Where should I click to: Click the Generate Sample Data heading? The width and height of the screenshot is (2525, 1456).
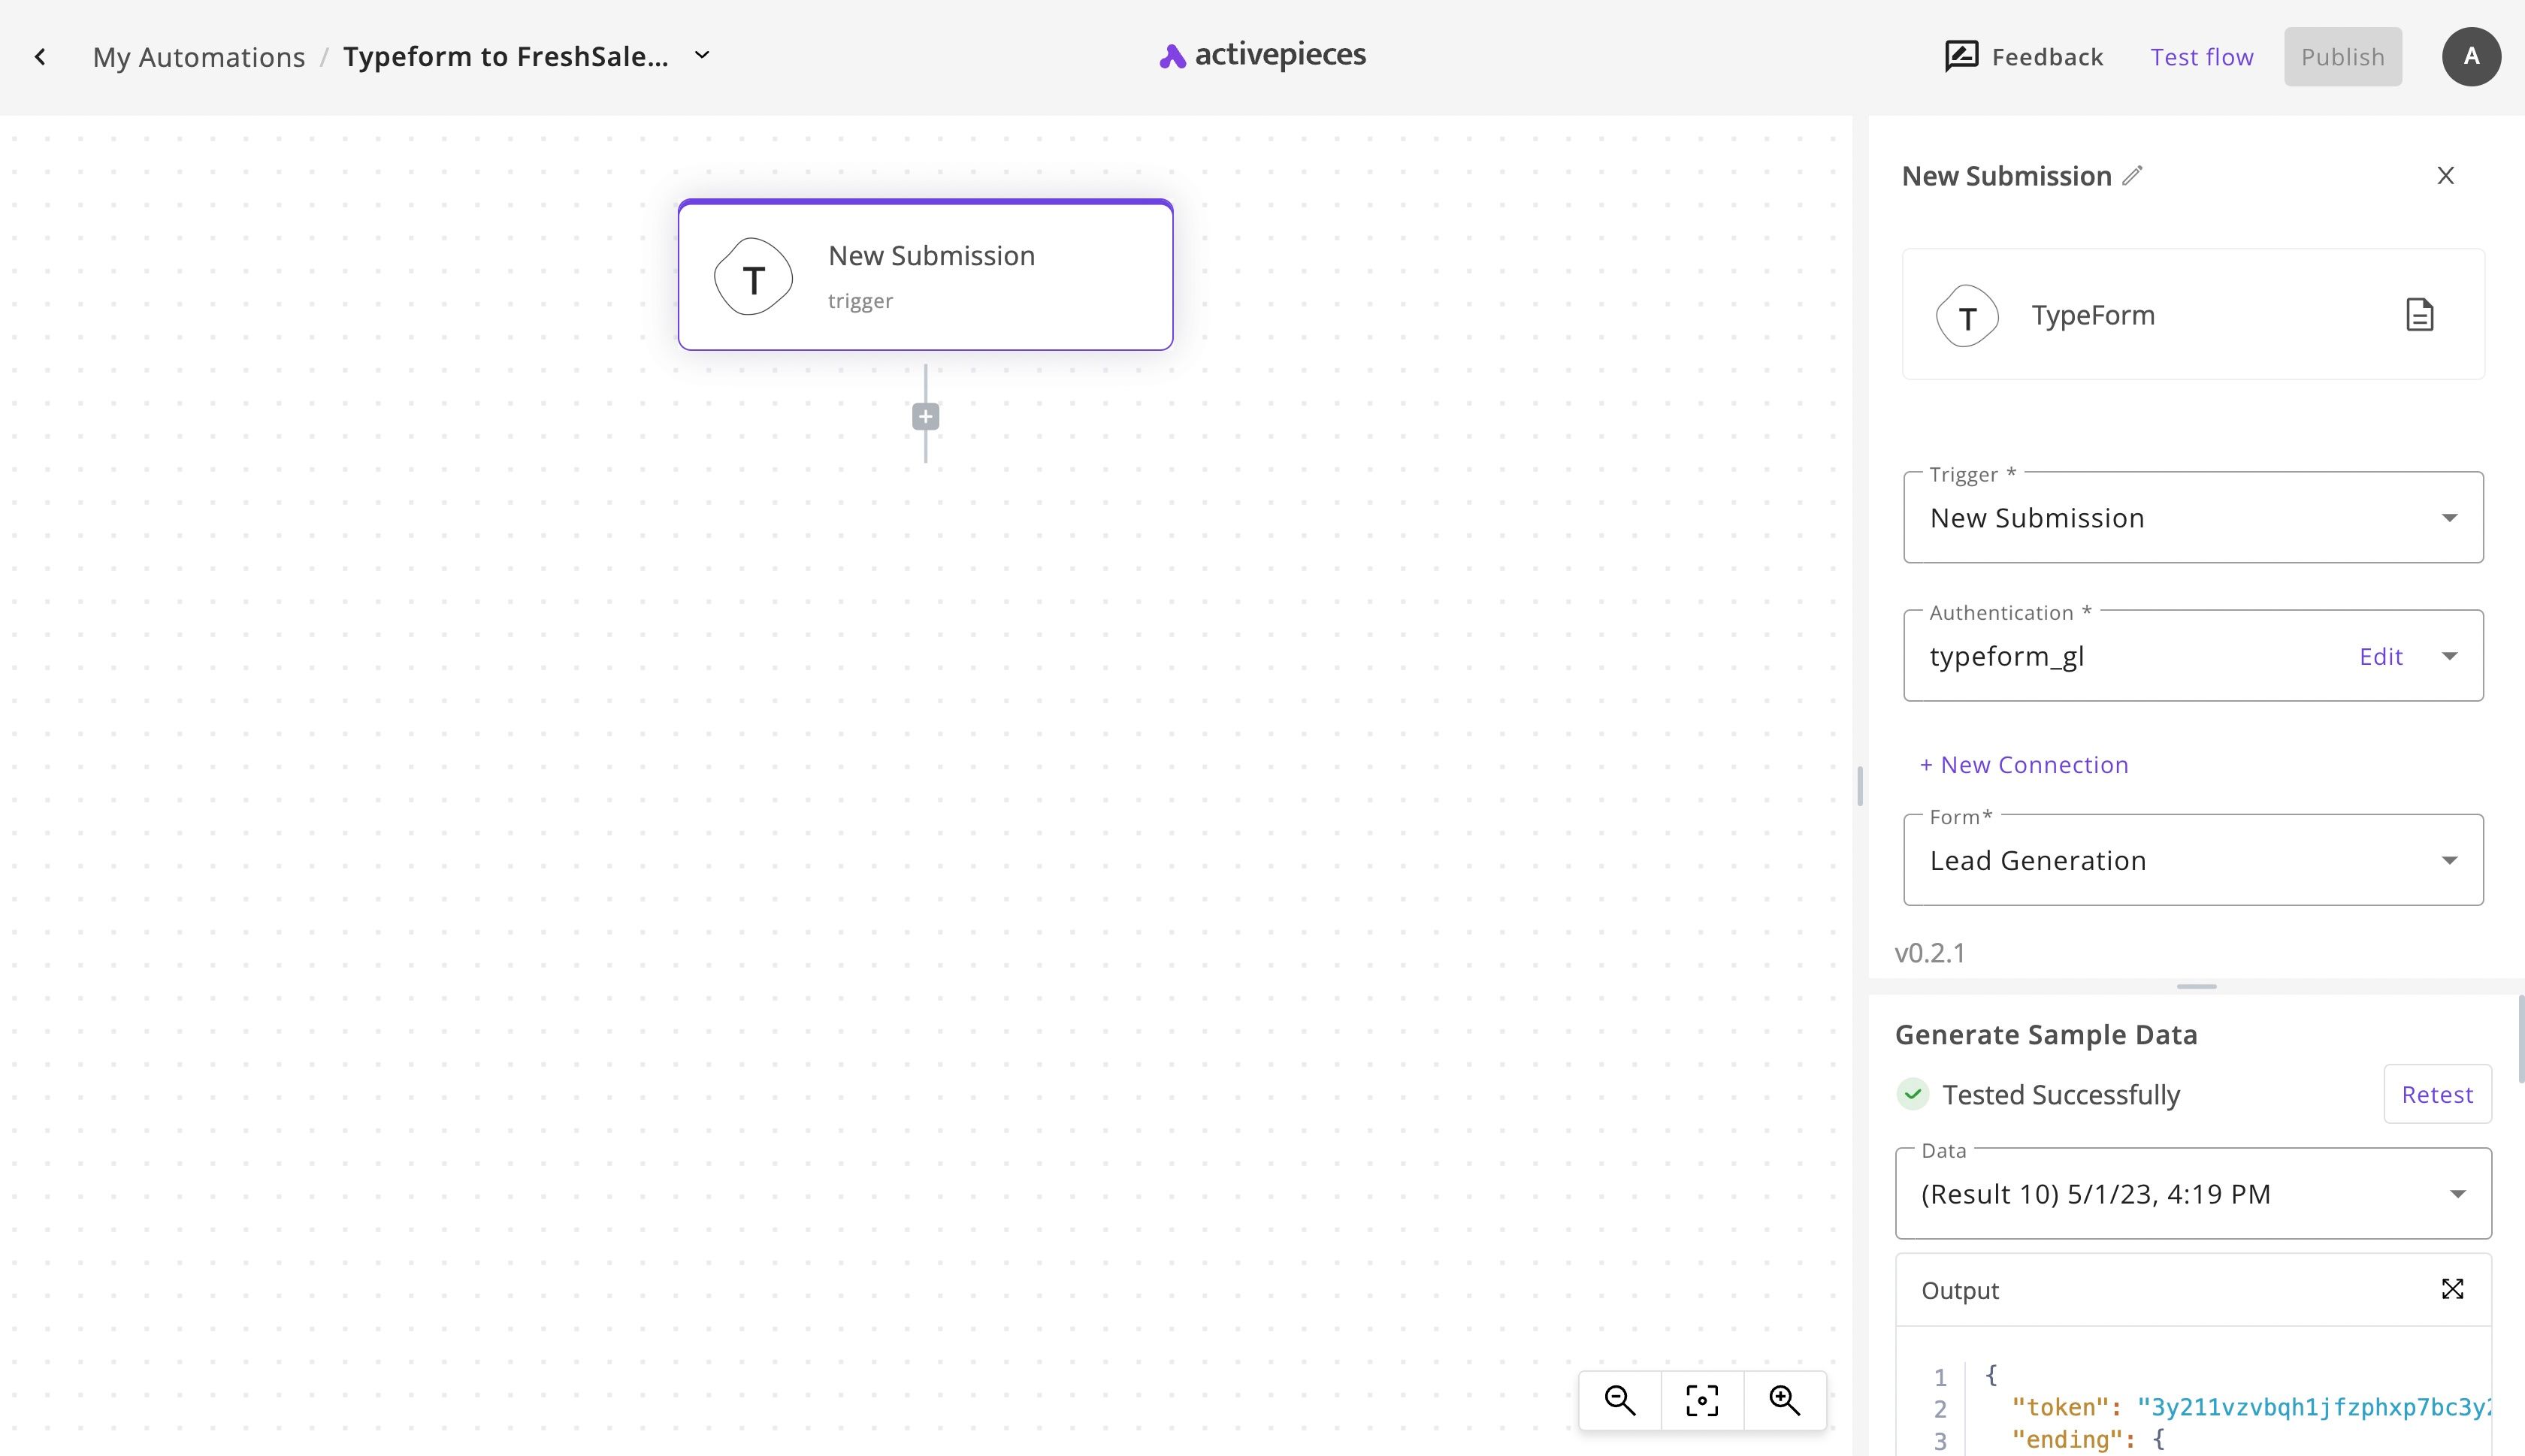click(2046, 1034)
